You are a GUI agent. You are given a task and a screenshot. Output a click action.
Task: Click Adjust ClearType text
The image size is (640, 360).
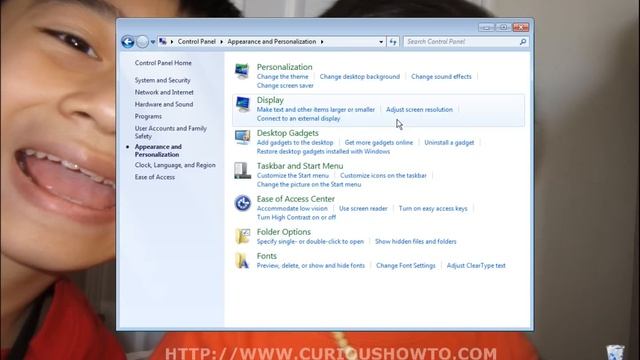pyautogui.click(x=476, y=266)
